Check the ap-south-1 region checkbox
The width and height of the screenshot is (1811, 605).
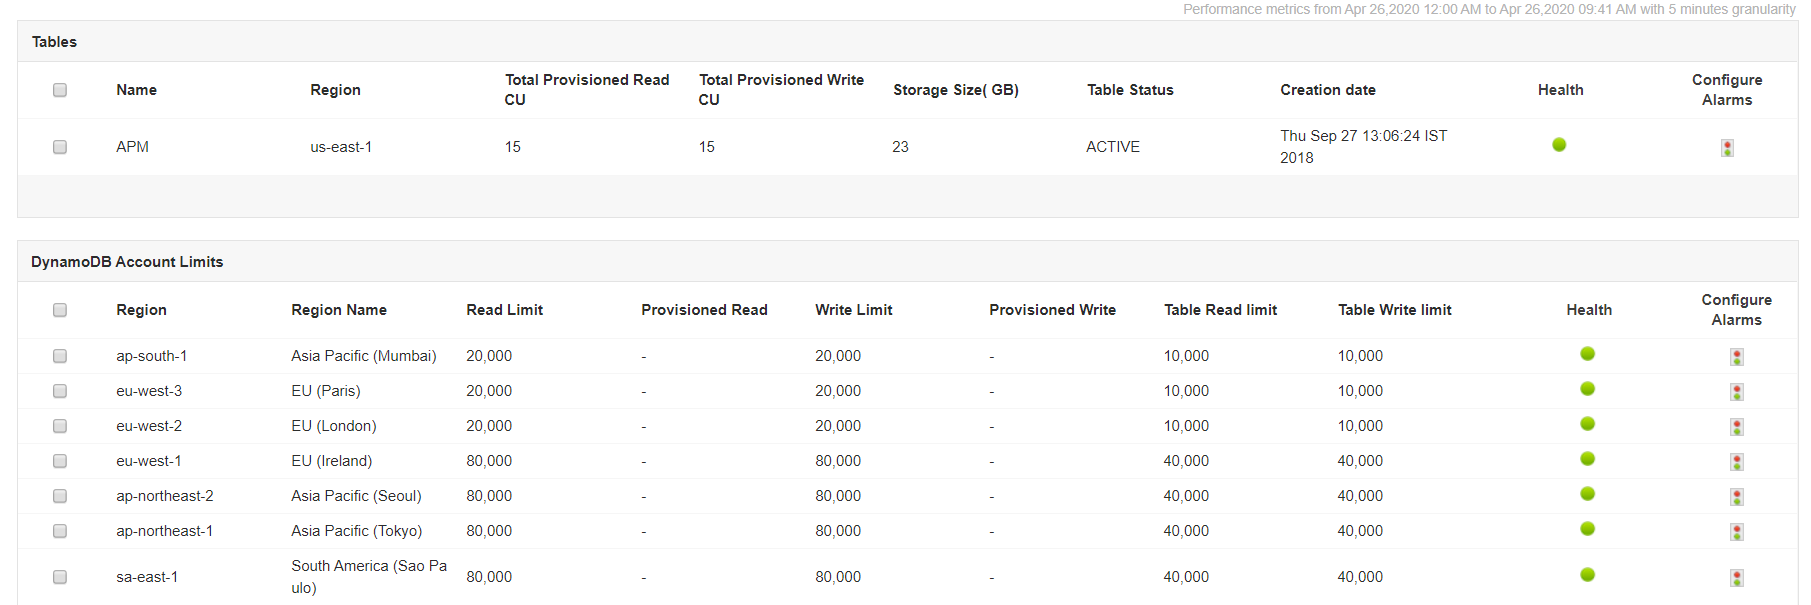pos(60,356)
